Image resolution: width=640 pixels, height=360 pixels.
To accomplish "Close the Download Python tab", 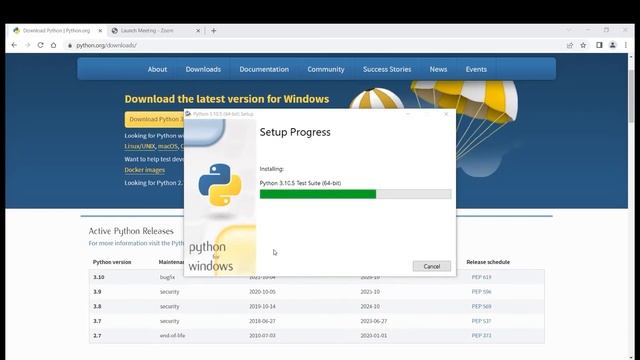I will click(x=100, y=31).
